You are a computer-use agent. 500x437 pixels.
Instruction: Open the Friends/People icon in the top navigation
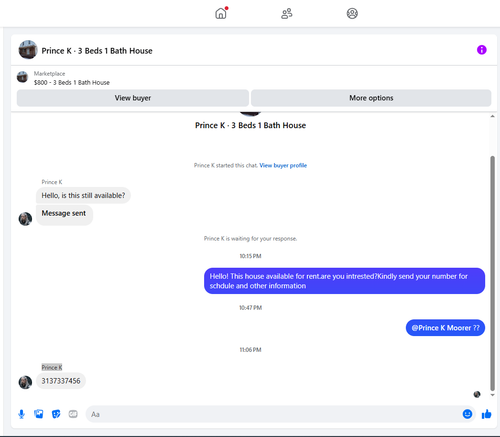pyautogui.click(x=287, y=13)
